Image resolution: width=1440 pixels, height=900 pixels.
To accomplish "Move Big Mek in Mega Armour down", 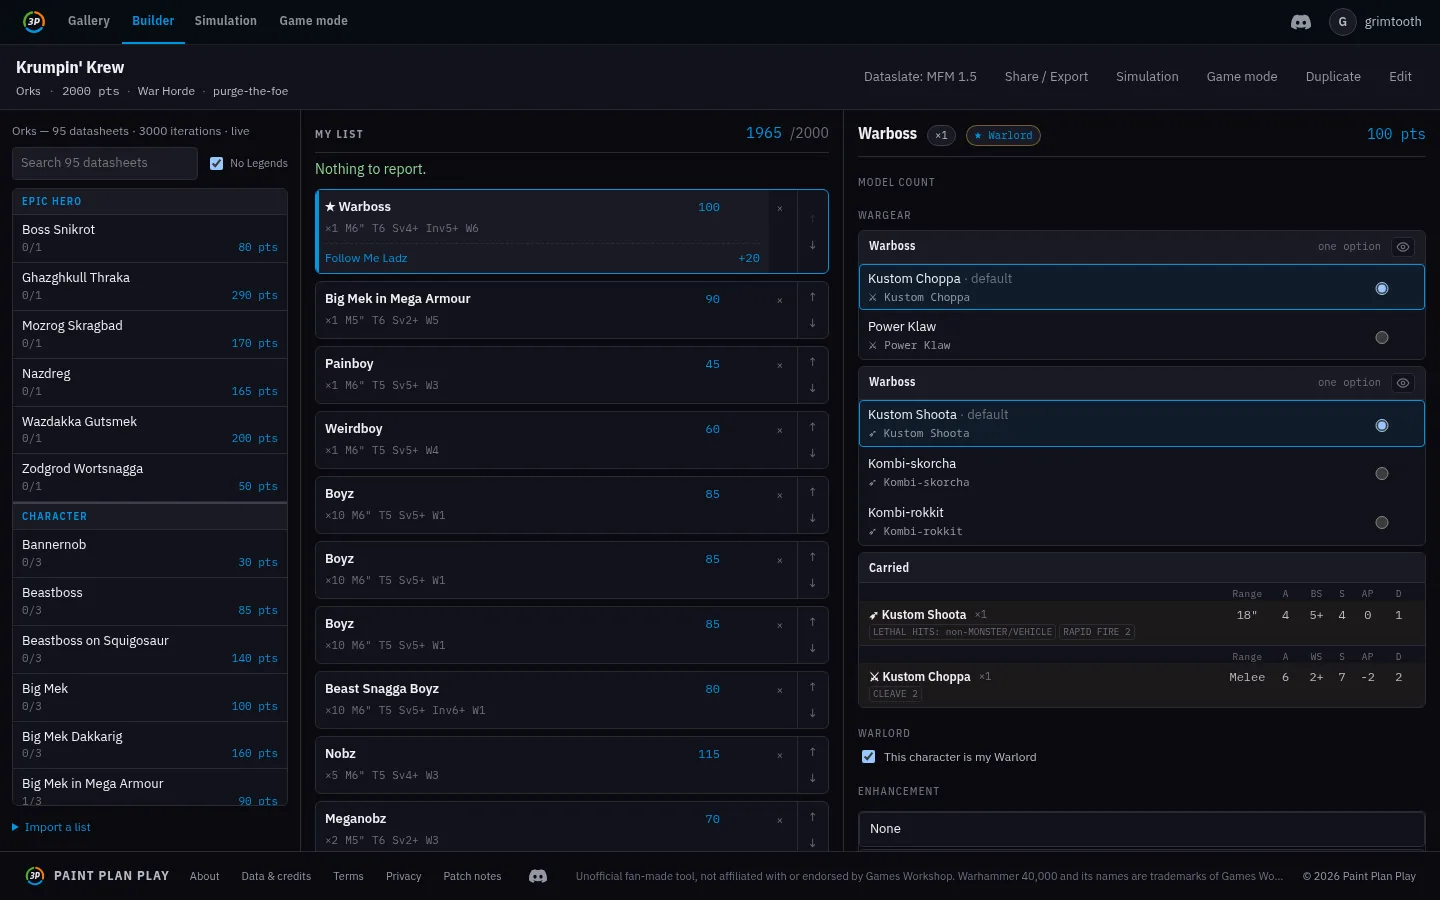I will tap(812, 323).
